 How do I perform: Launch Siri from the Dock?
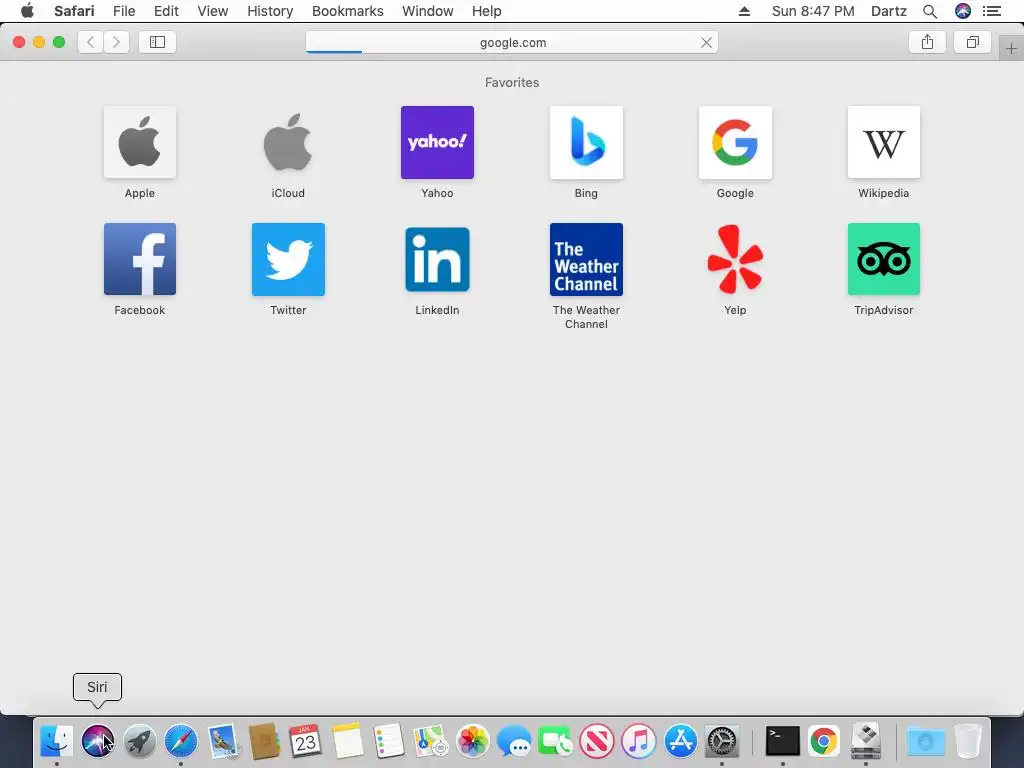point(98,741)
